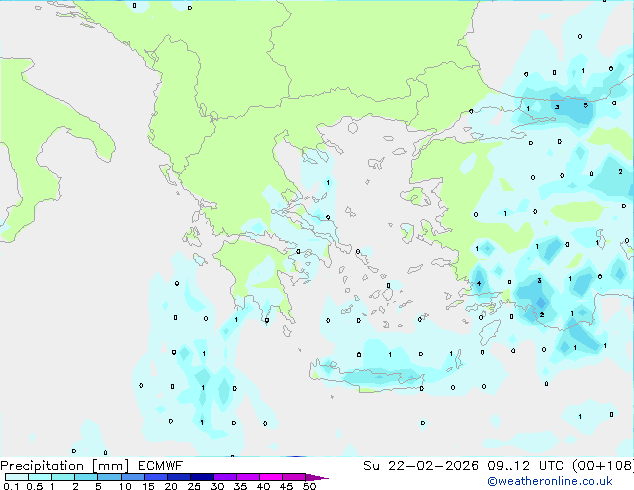Click the legend label '15'
This screenshot has height=490, width=634.
point(148,486)
